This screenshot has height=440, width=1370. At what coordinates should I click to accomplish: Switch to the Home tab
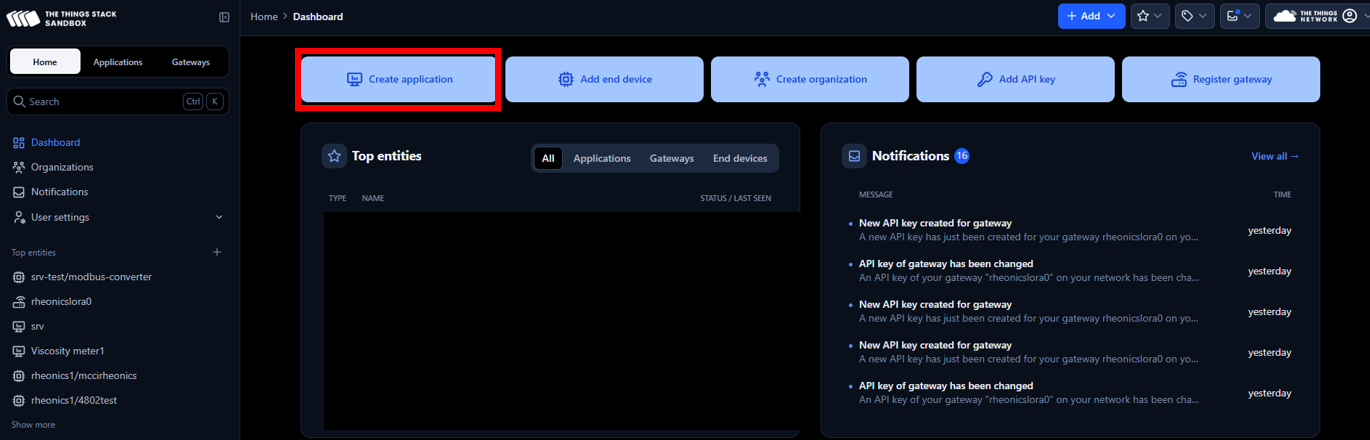tap(45, 62)
